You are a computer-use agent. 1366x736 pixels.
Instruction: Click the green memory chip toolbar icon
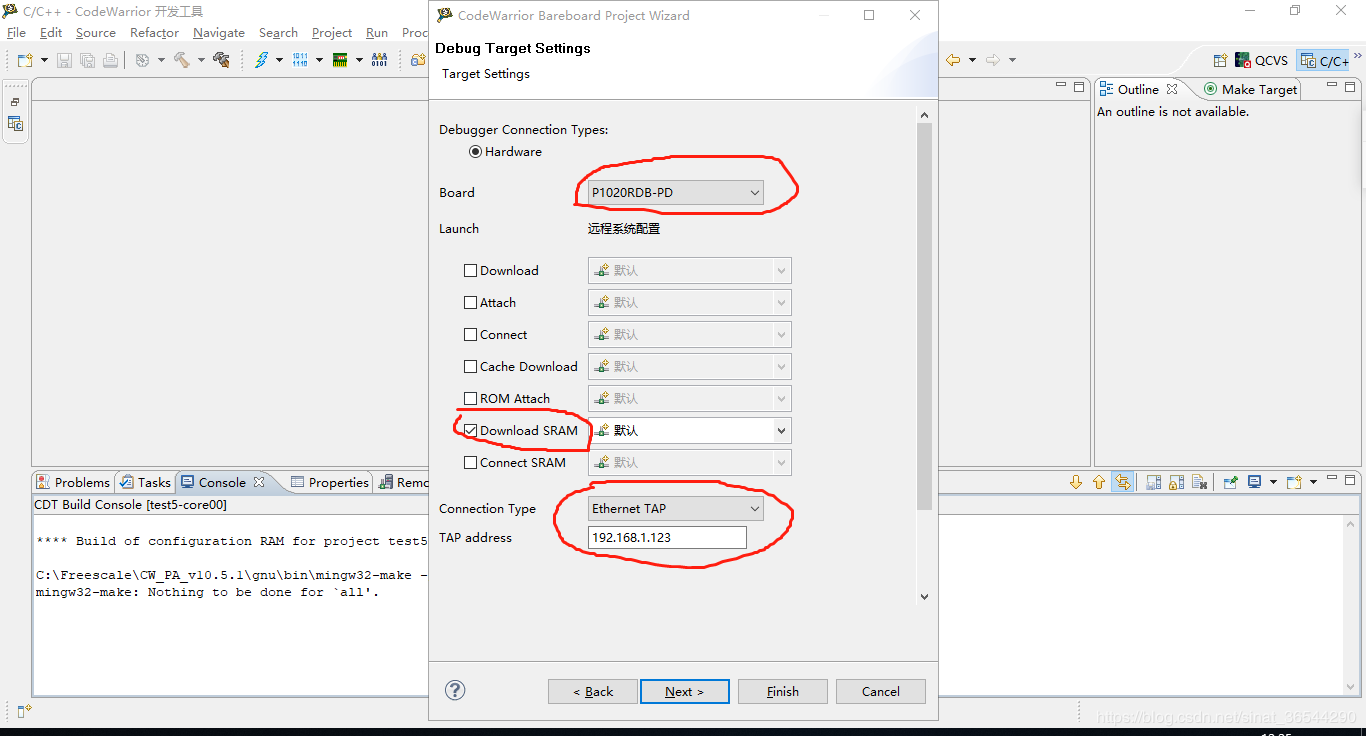[x=340, y=60]
